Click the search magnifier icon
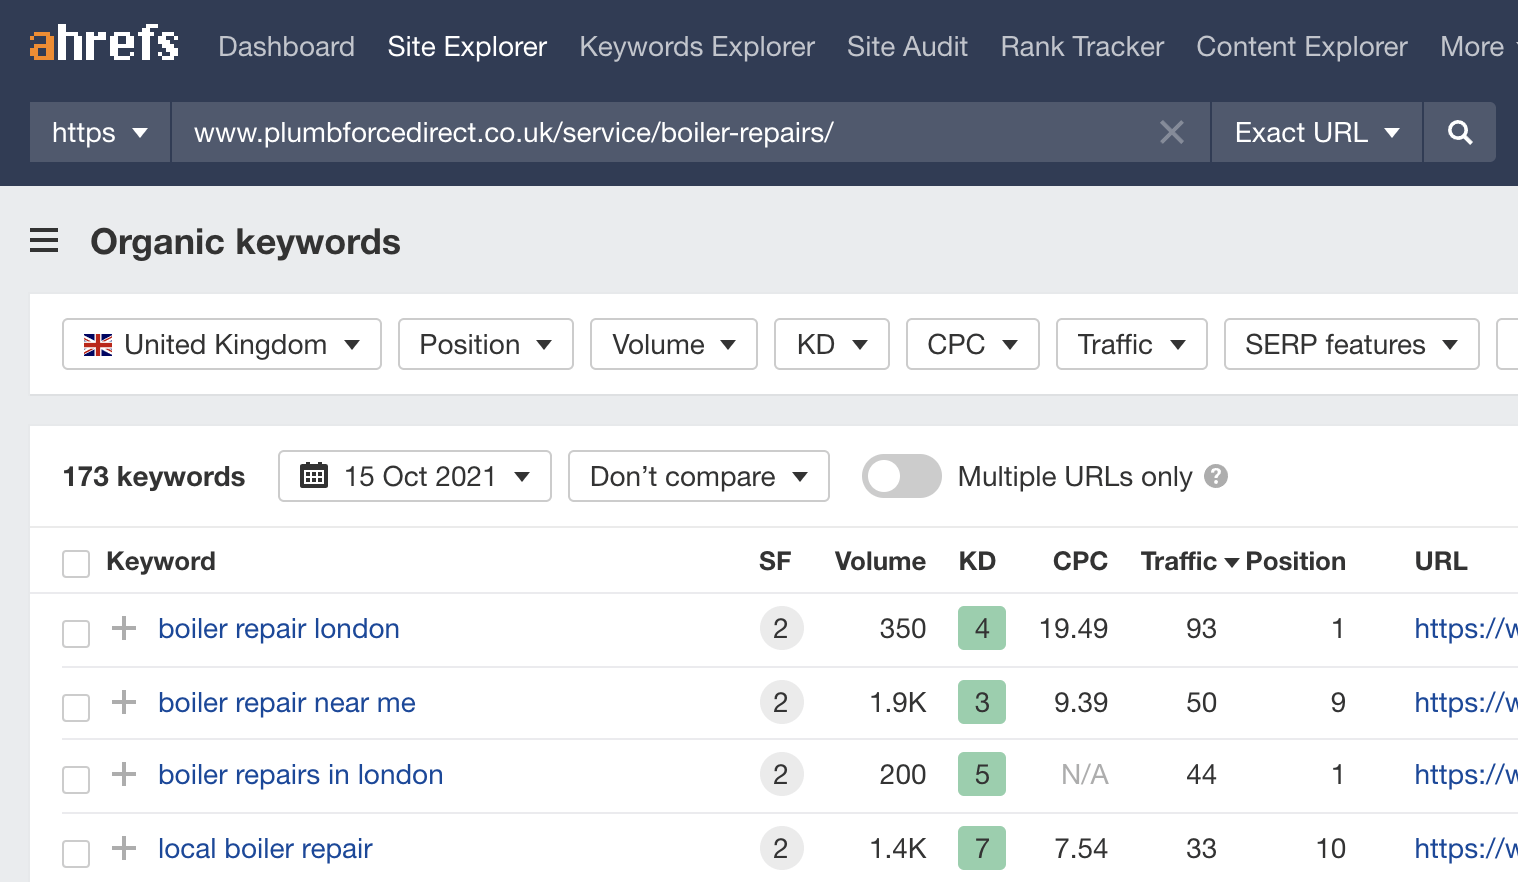This screenshot has width=1518, height=882. point(1459,132)
